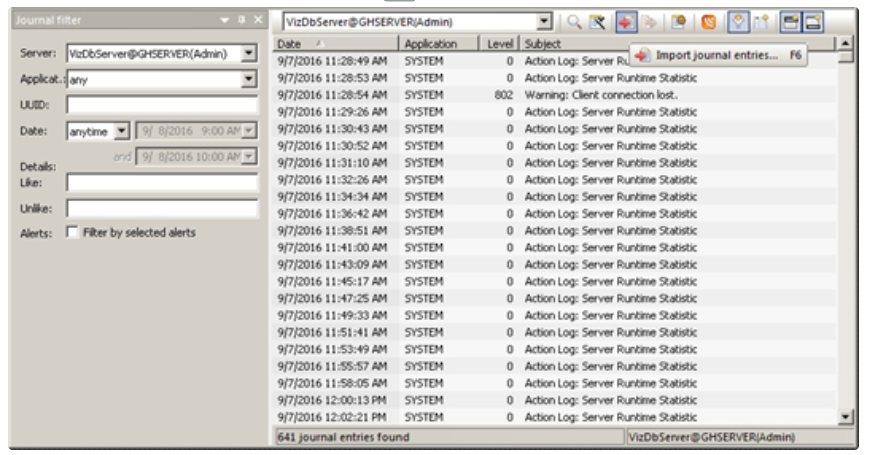Select the entry dated 9/7/2016 11:34:34 AM
Viewport: 883px width, 455px height.
(x=555, y=197)
